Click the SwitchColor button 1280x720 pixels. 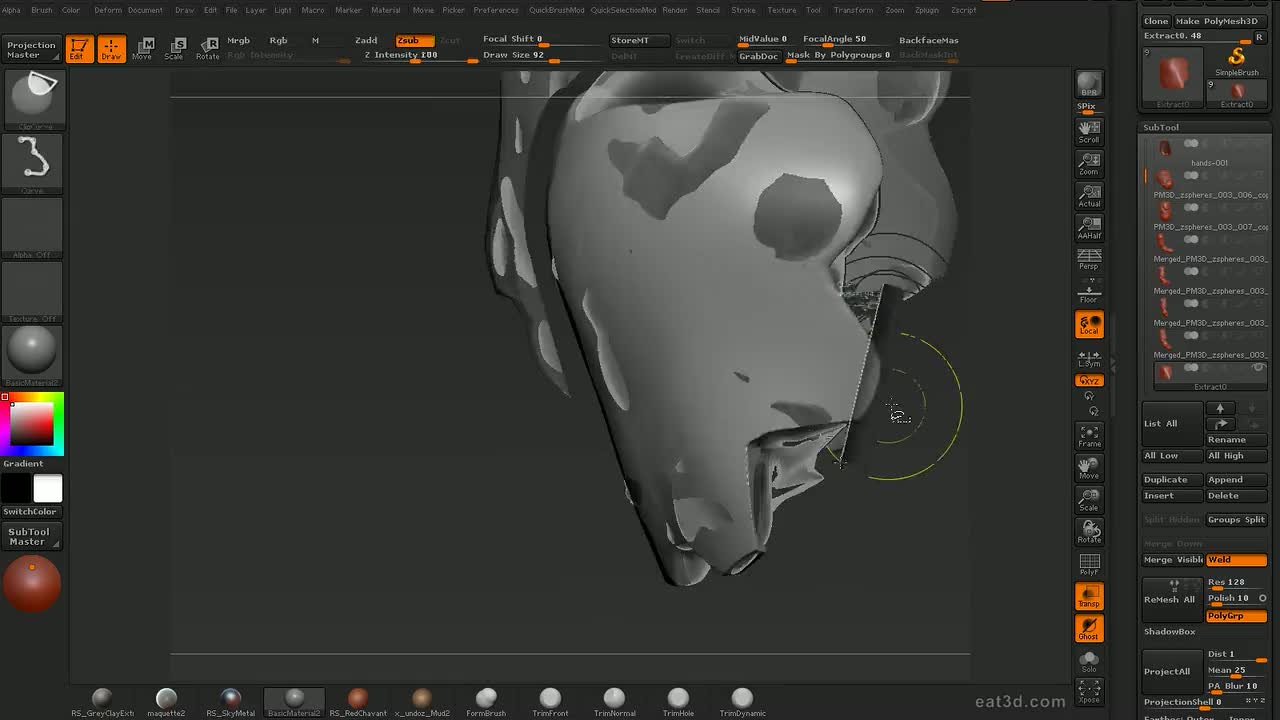coord(30,512)
